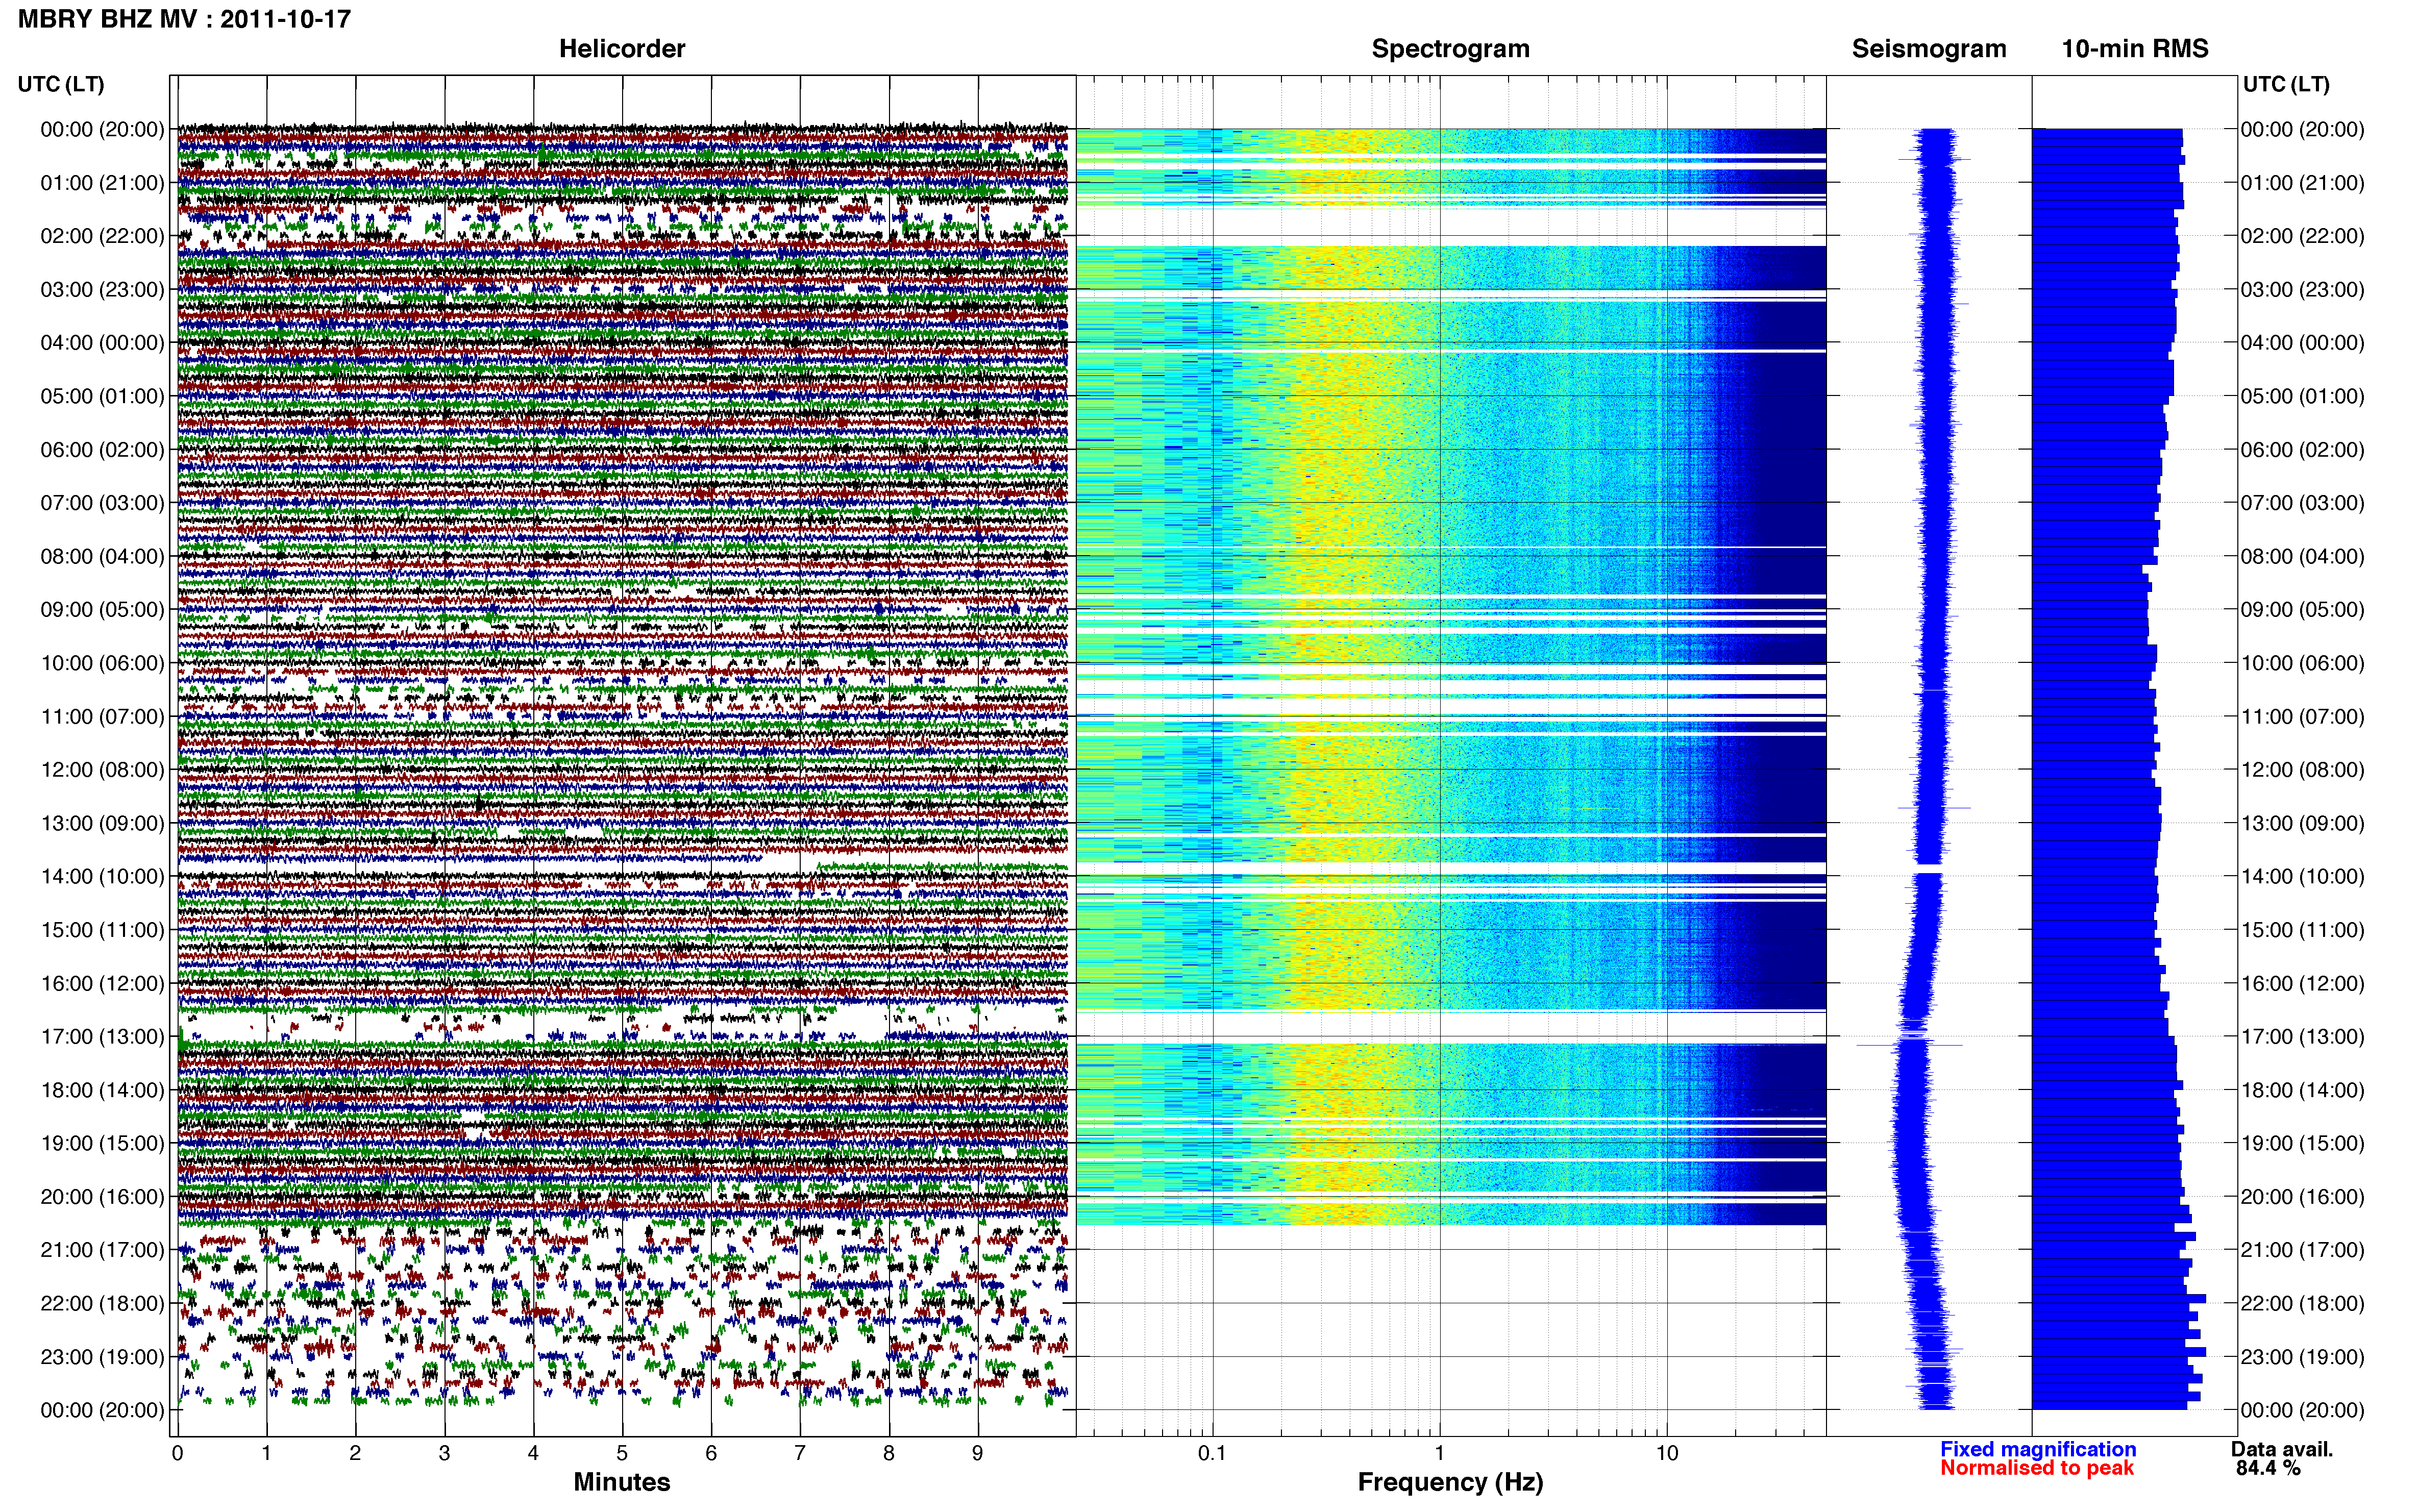Click the 08:00 (04:00) label on the Helicorder axis
Image resolution: width=2419 pixels, height=1512 pixels.
[x=102, y=557]
